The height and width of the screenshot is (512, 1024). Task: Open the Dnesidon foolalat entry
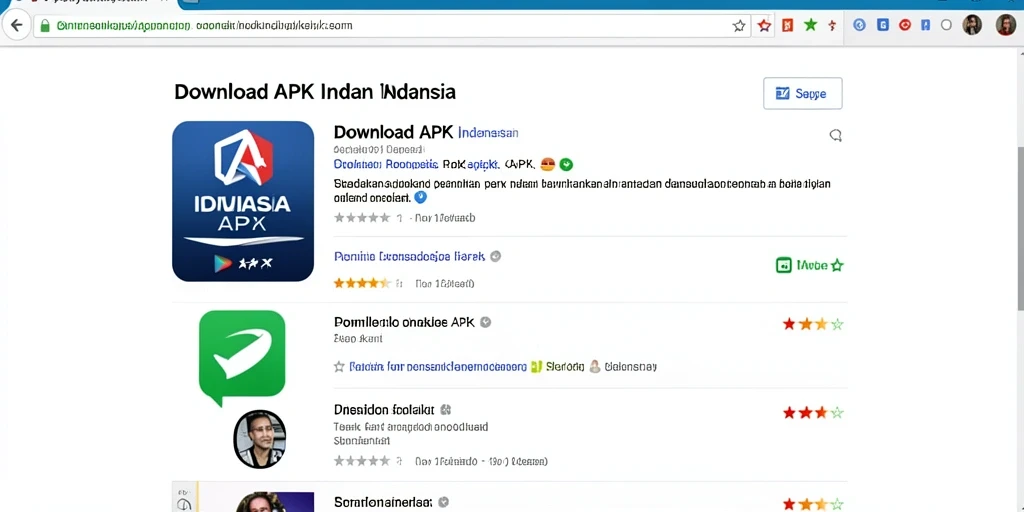click(x=384, y=410)
